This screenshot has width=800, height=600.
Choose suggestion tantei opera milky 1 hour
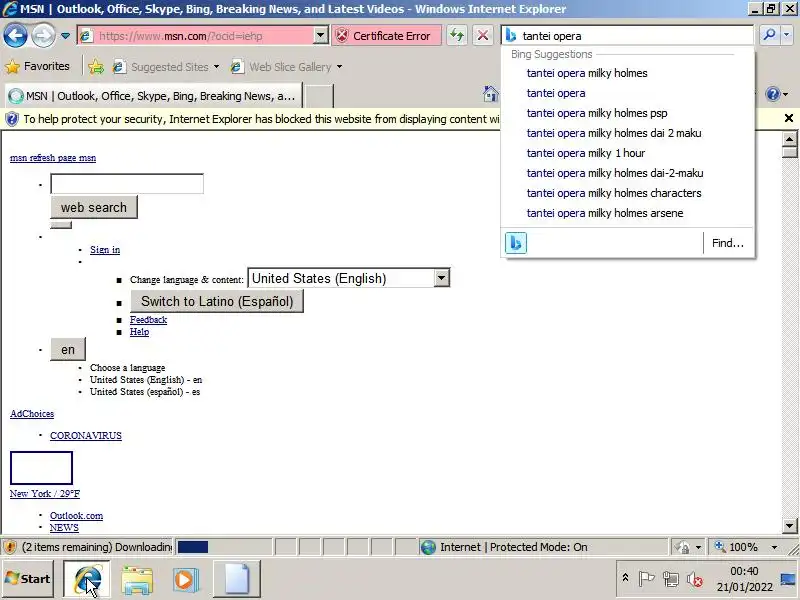[x=586, y=153]
